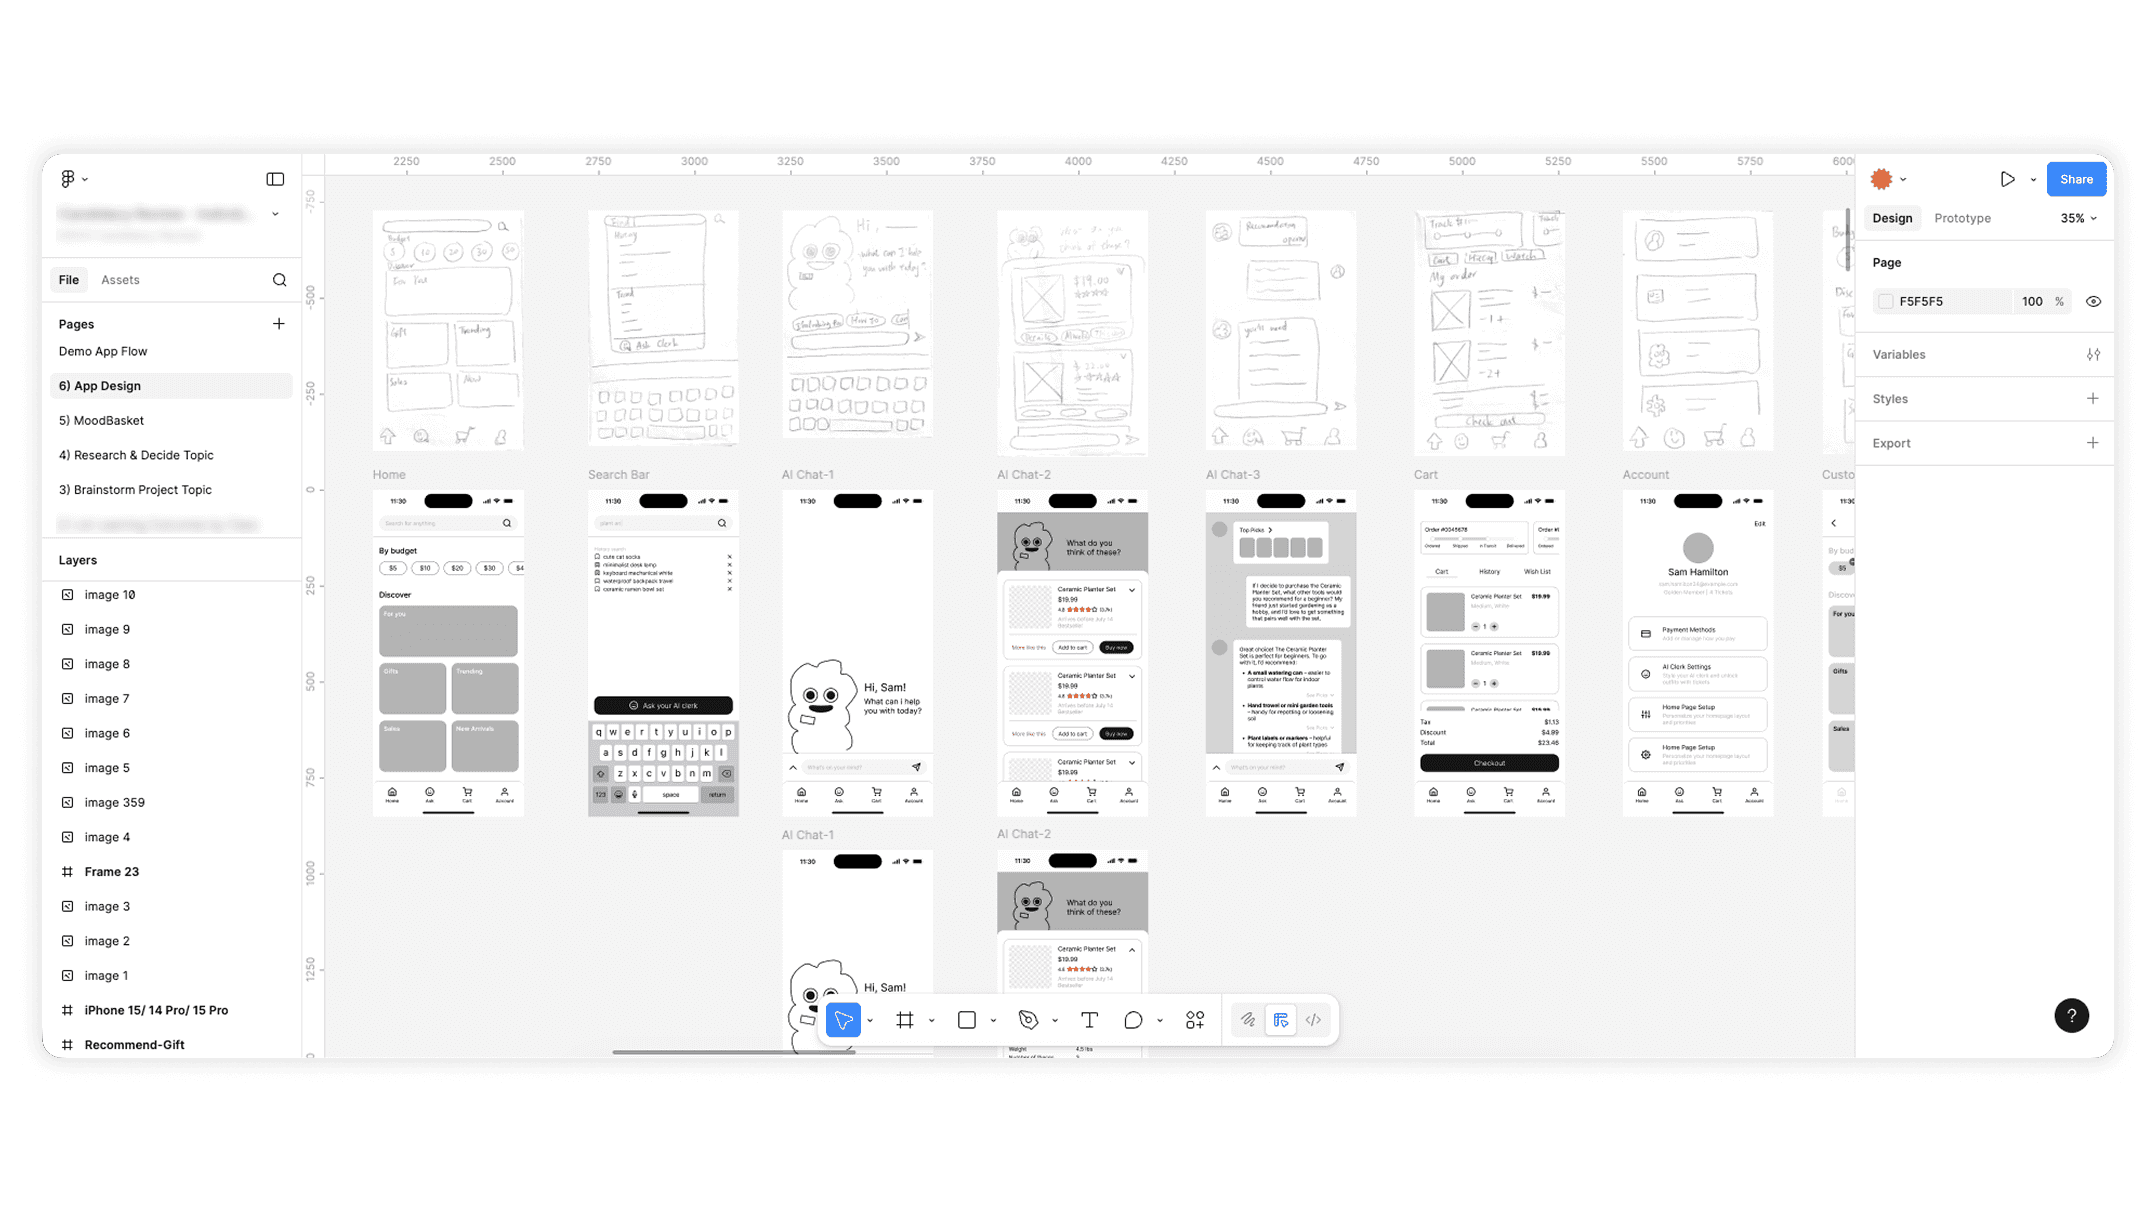Select the Frame tool
The width and height of the screenshot is (2156, 1212).
(905, 1020)
